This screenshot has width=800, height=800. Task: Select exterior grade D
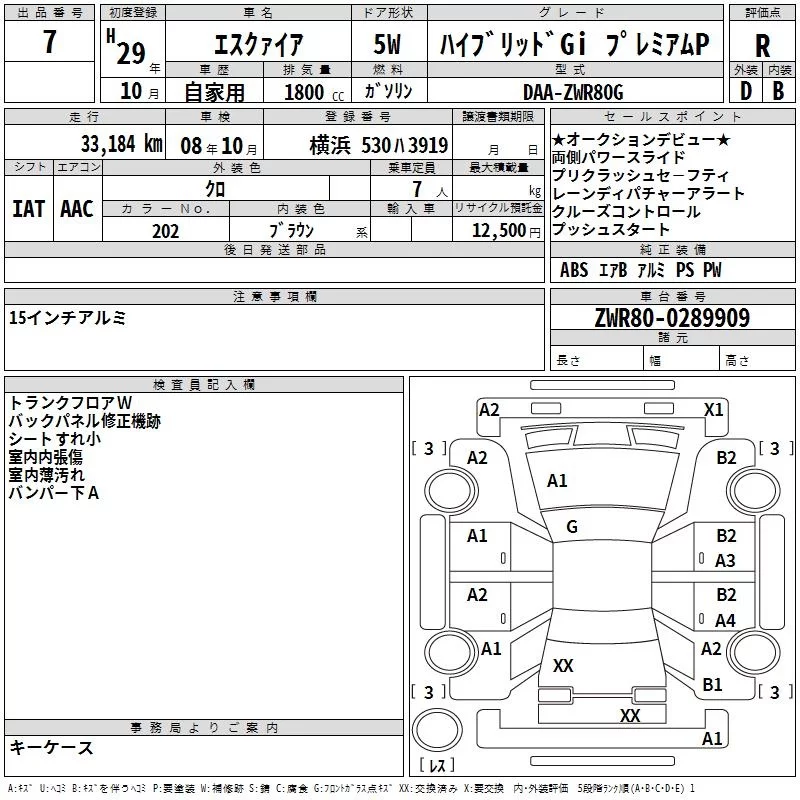[x=746, y=91]
